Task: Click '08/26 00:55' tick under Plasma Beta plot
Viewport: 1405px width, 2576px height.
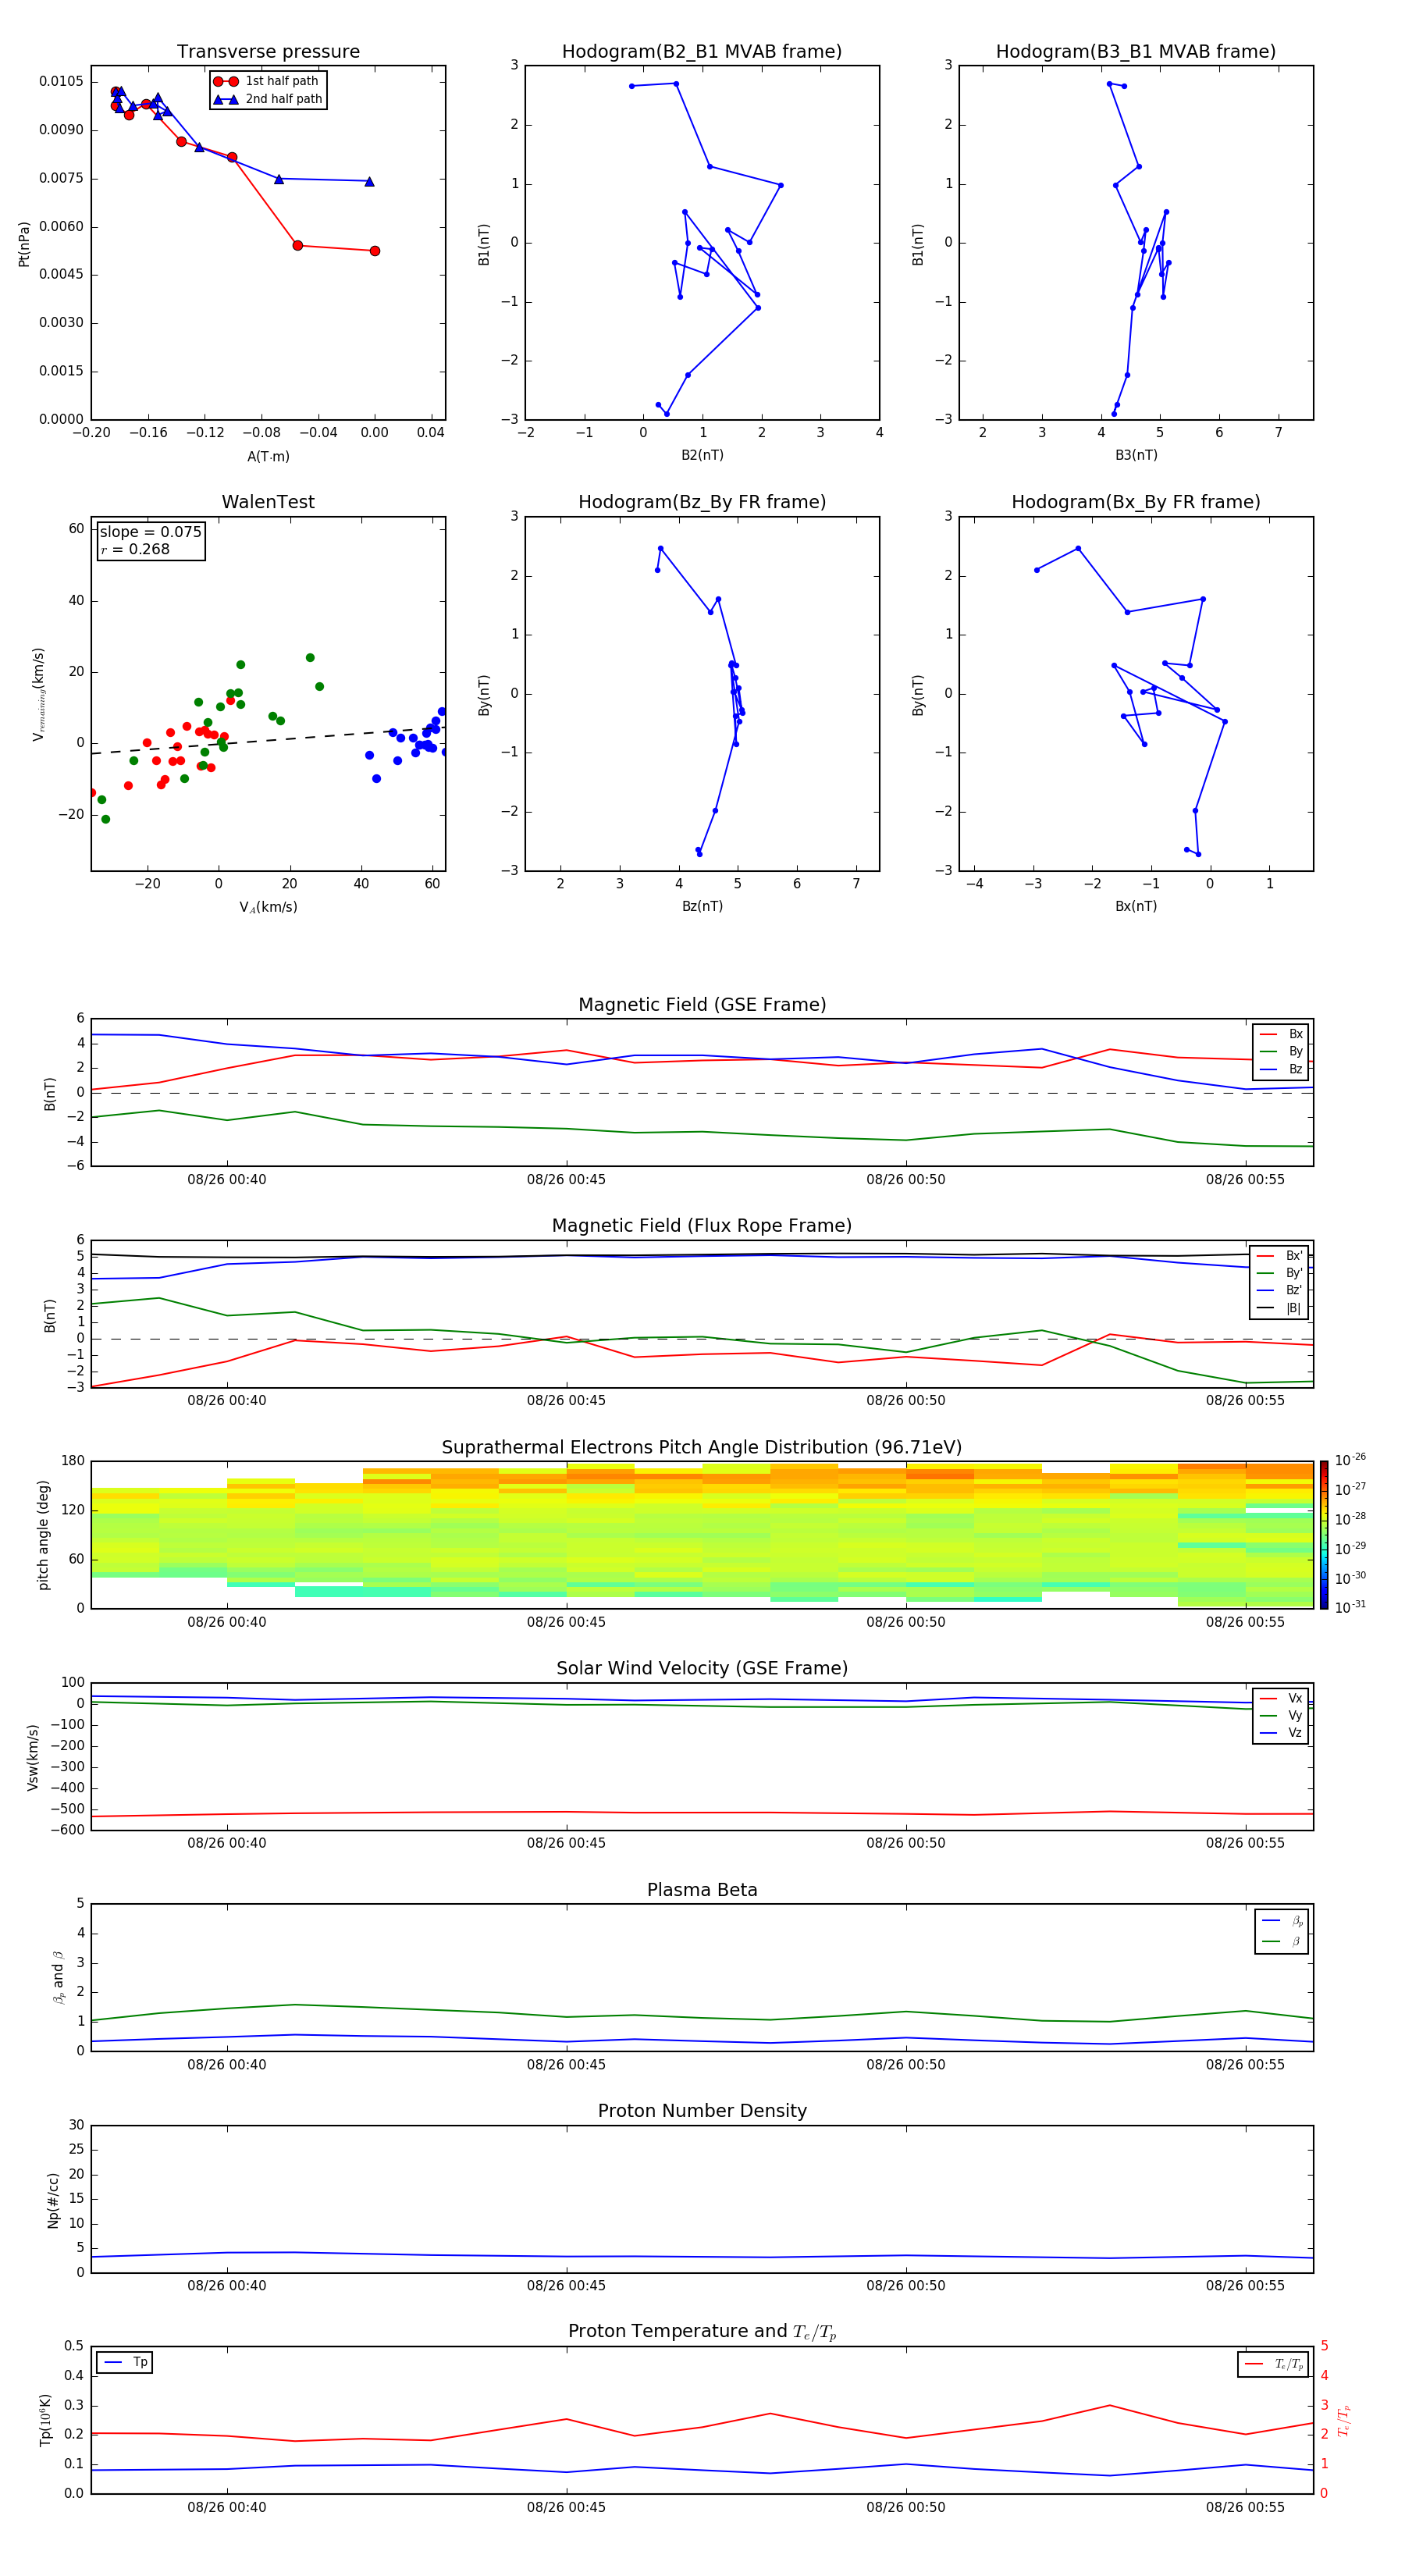Action: click(x=1245, y=2064)
